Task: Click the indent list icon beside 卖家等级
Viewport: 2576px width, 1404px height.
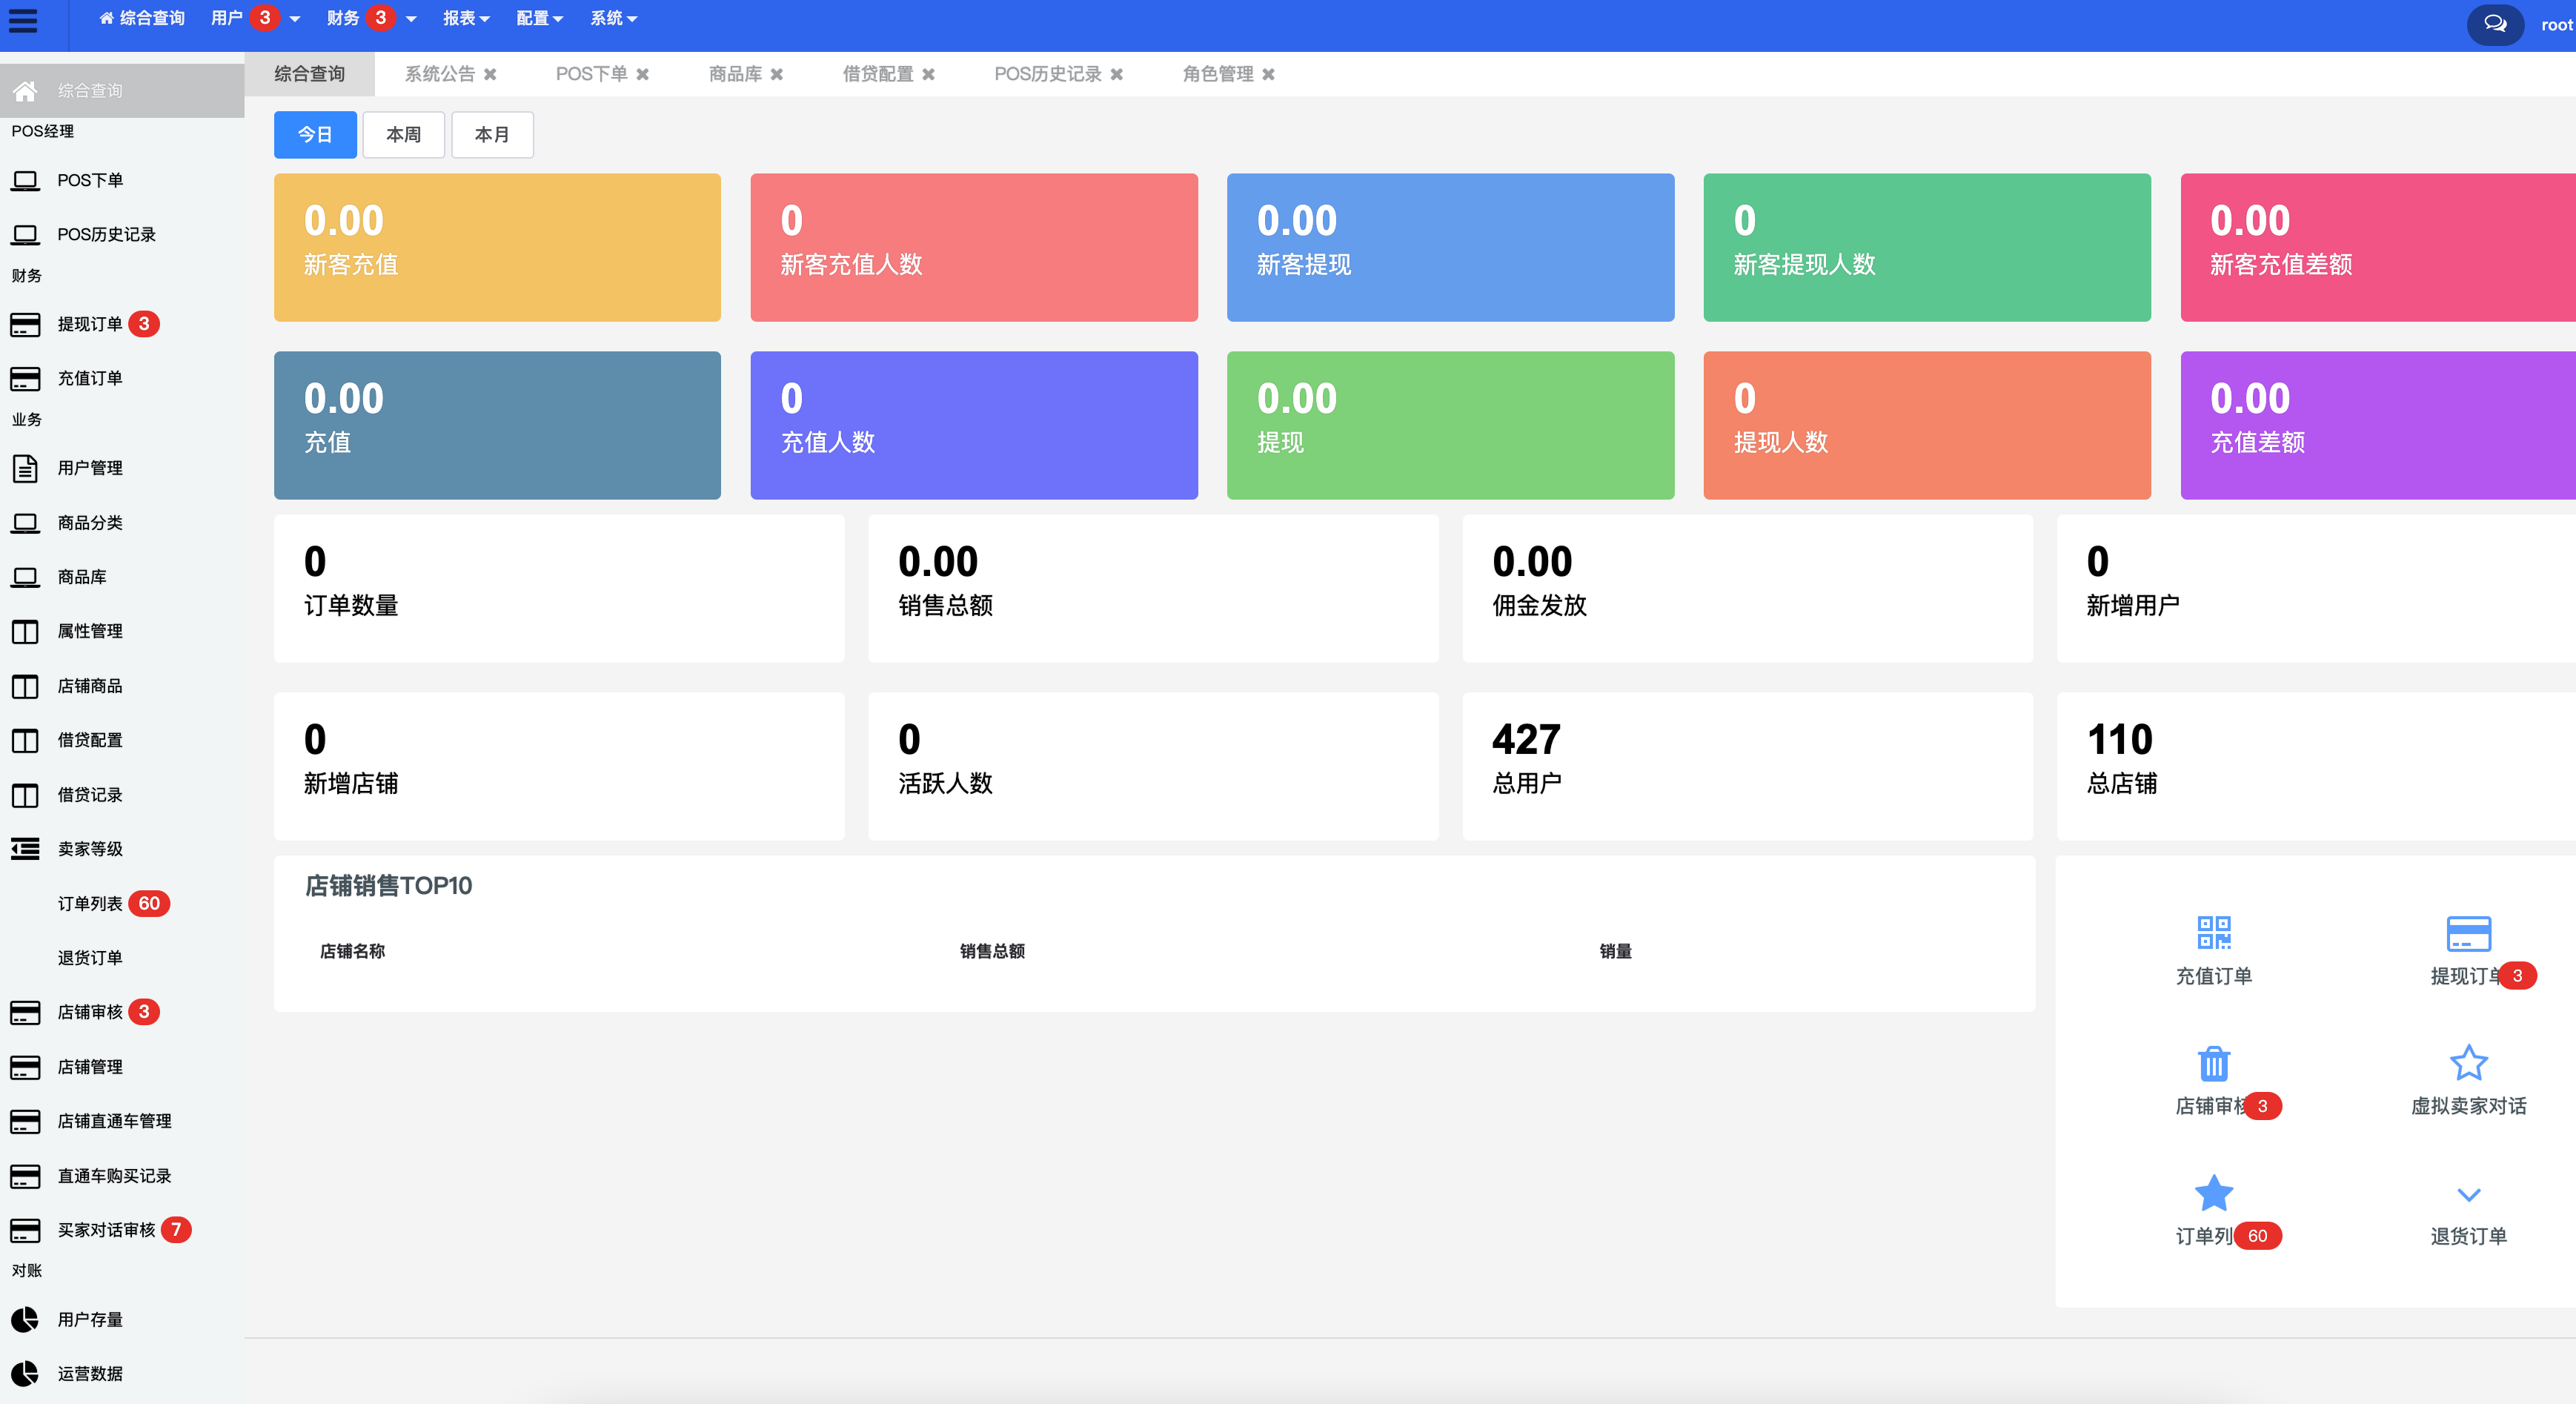Action: (25, 849)
